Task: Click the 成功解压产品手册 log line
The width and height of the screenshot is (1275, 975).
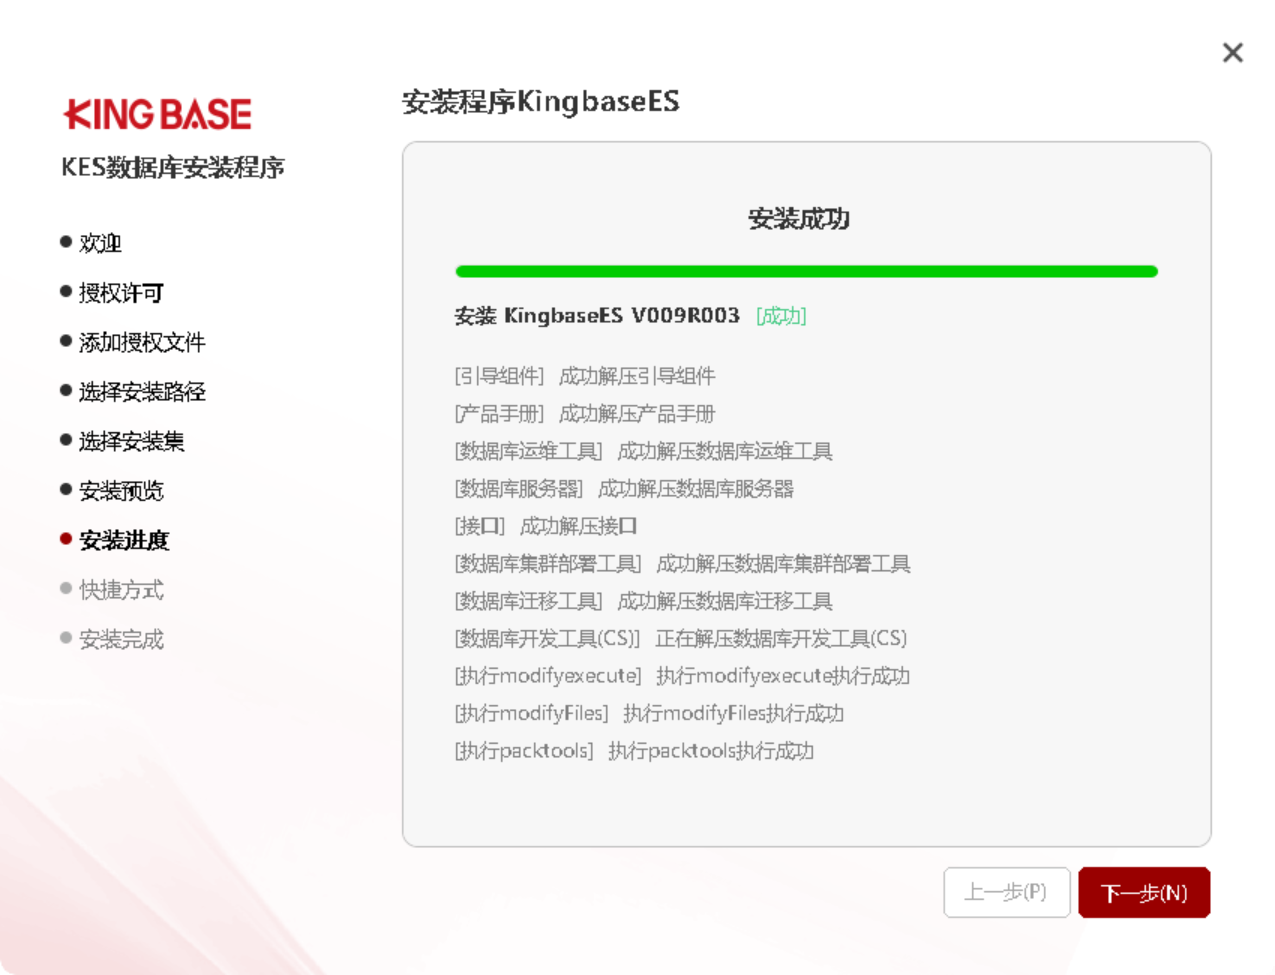Action: coord(637,414)
